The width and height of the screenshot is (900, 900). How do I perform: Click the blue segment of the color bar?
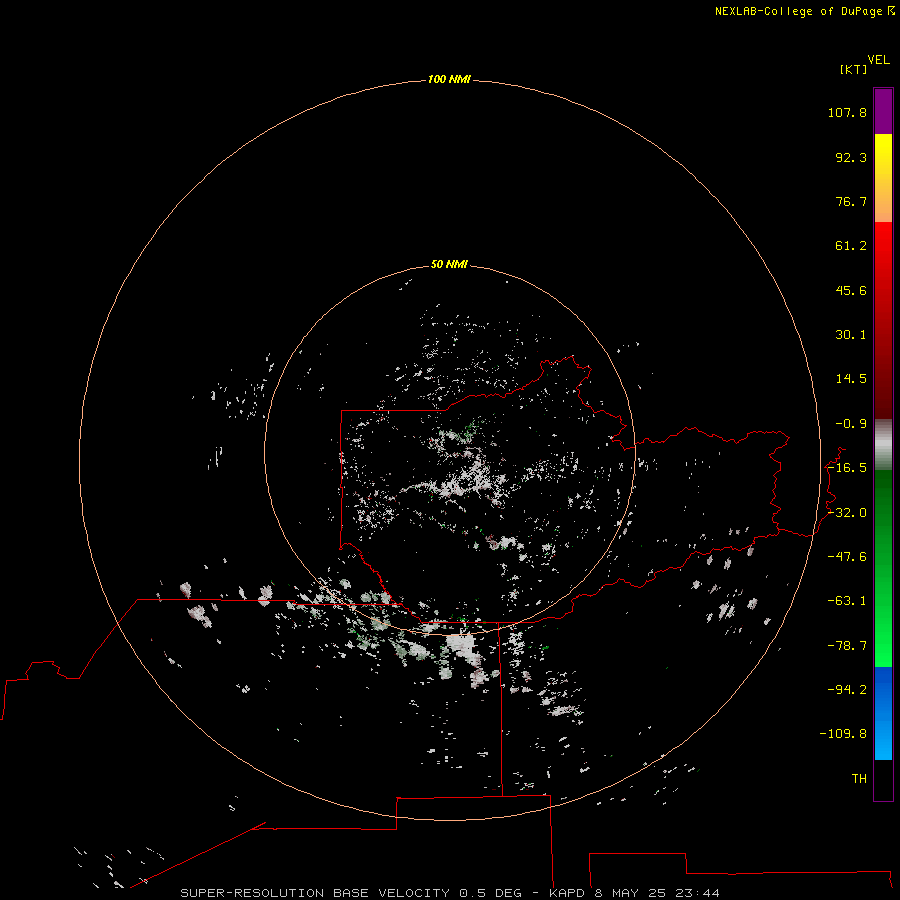[883, 713]
